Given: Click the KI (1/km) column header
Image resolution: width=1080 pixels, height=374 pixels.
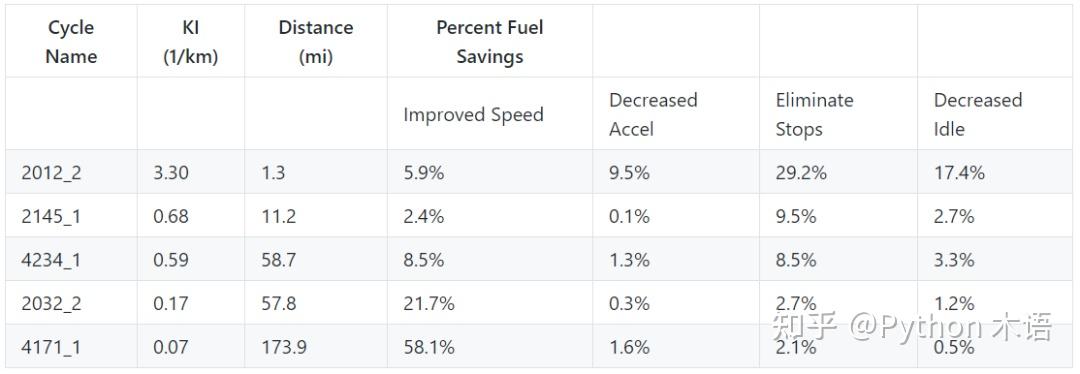Looking at the screenshot, I should 191,41.
